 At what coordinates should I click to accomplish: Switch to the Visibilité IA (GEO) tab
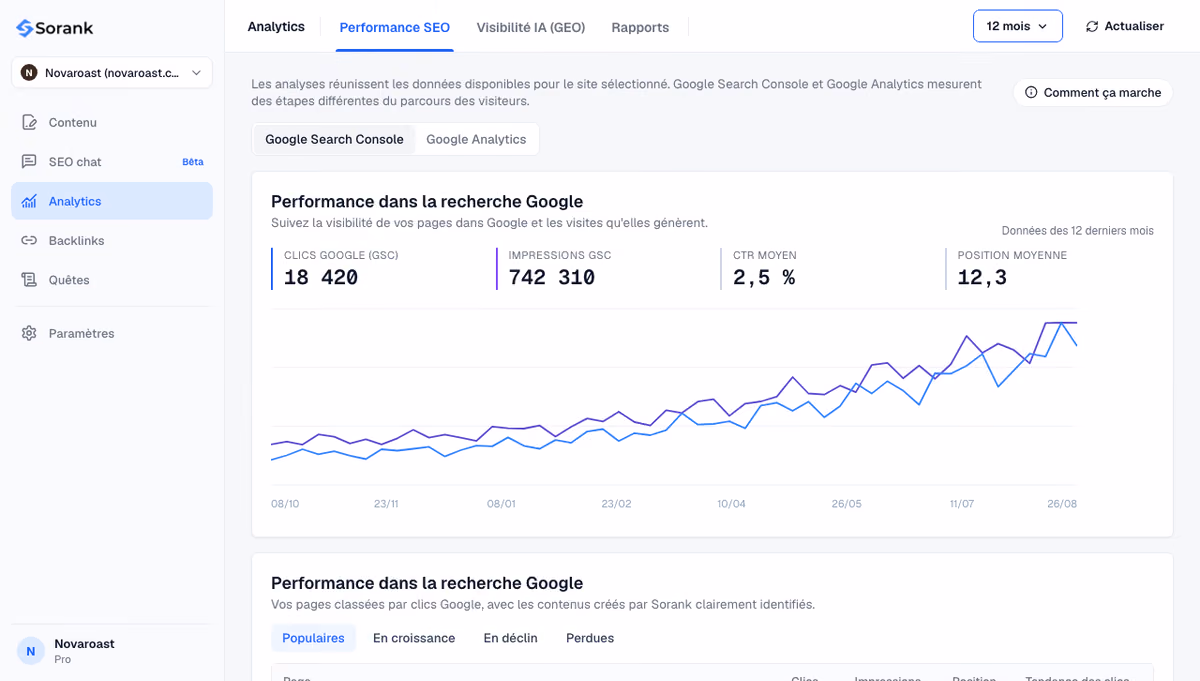(x=531, y=27)
